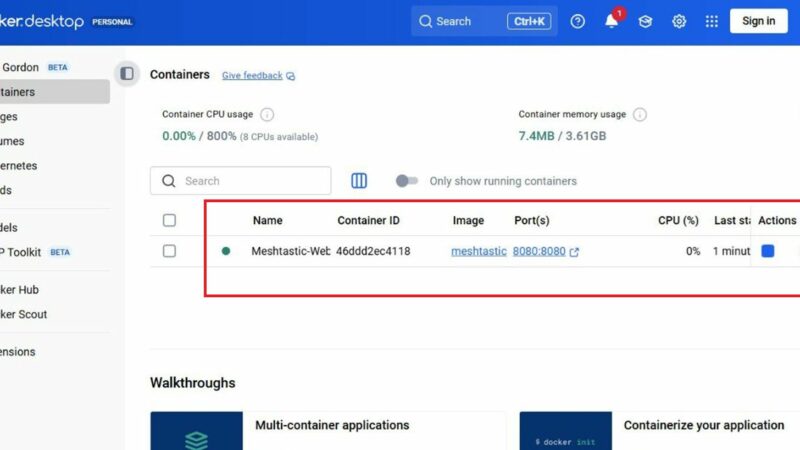The height and width of the screenshot is (450, 800).
Task: Click the feedback icon next to Give feedback
Action: coord(290,76)
